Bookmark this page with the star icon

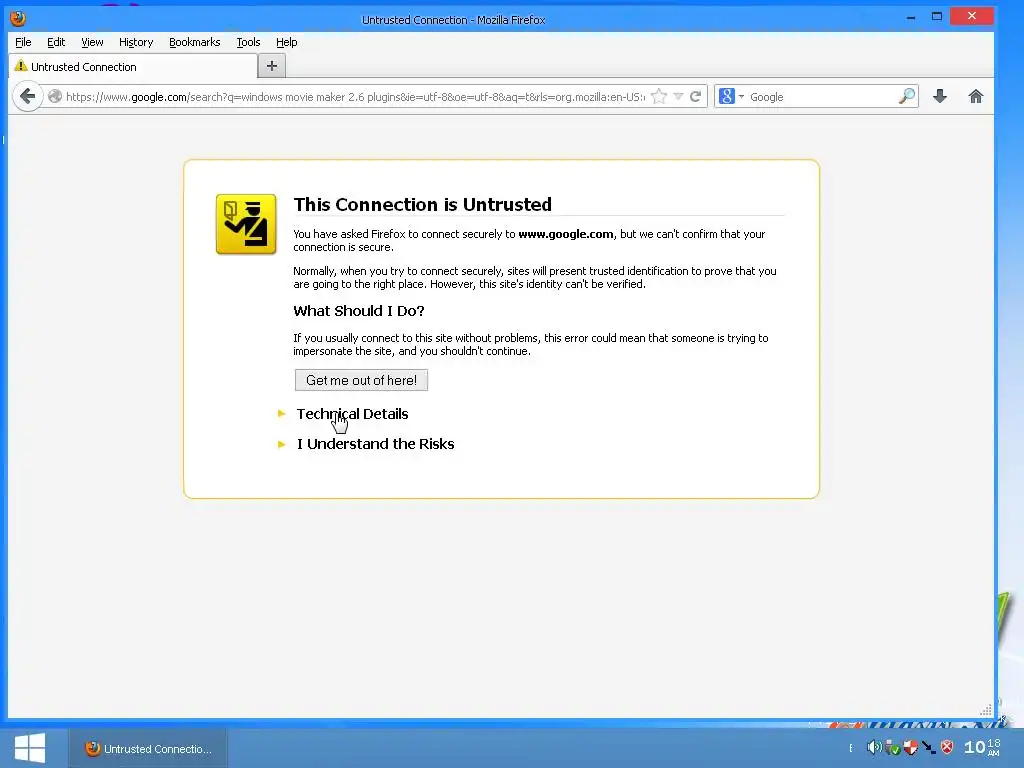coord(659,97)
